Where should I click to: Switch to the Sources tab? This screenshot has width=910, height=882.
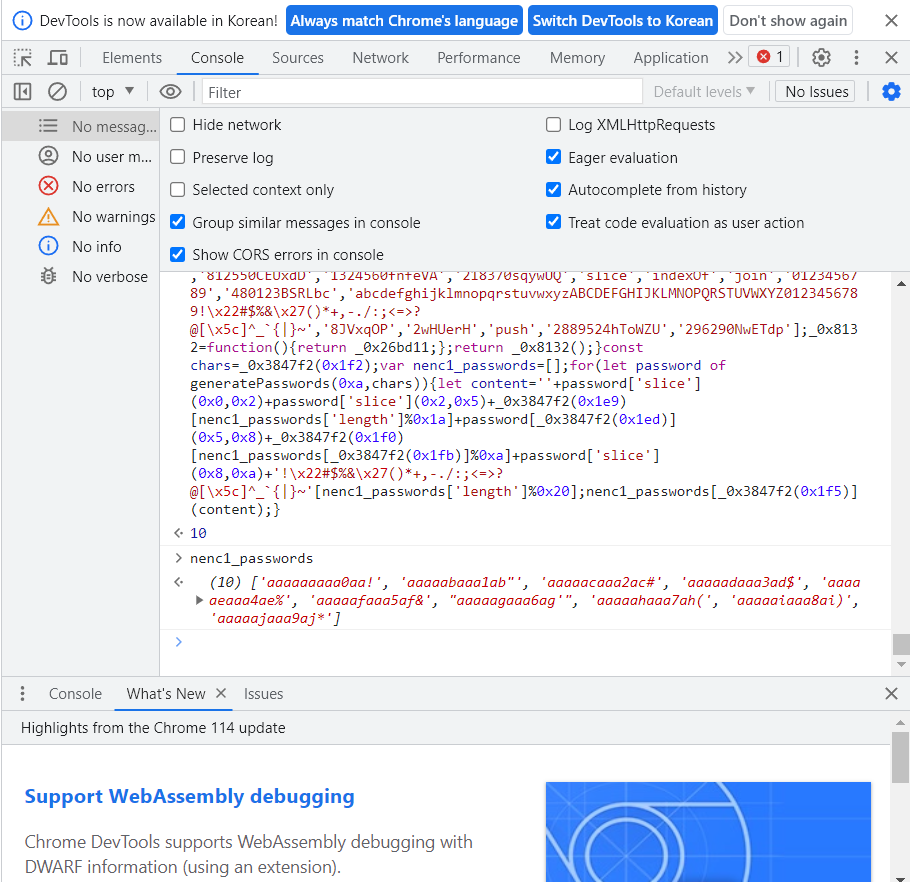point(298,57)
